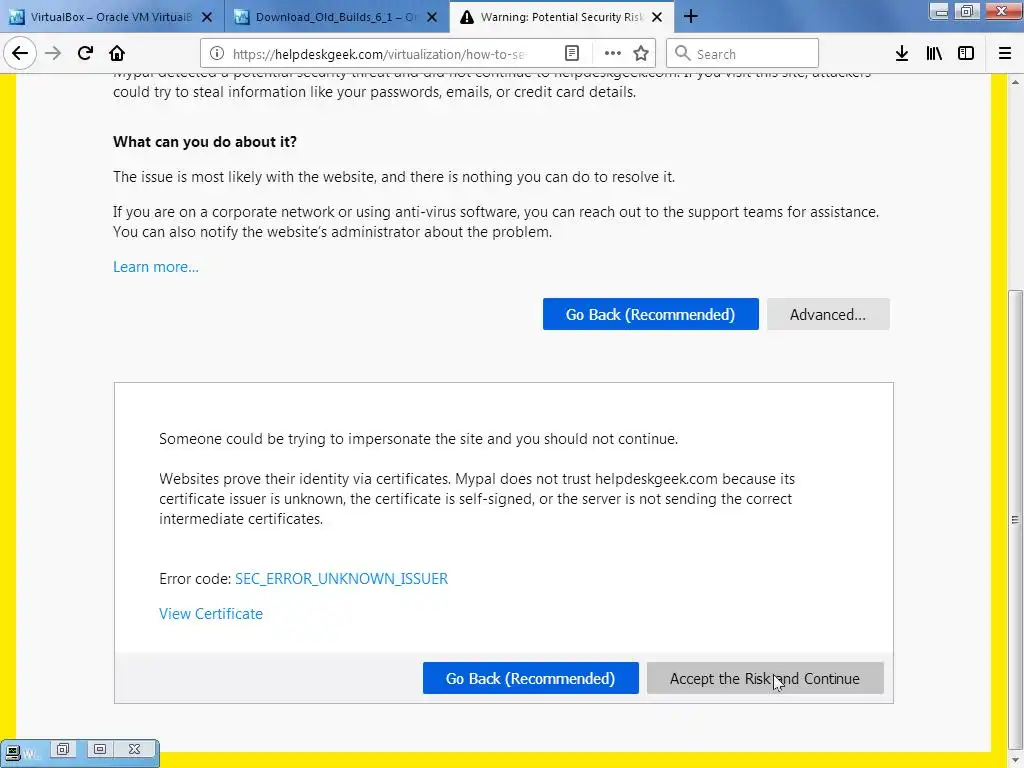Click the VM computer icon in mini toolbar
This screenshot has width=1024, height=768.
(x=12, y=752)
